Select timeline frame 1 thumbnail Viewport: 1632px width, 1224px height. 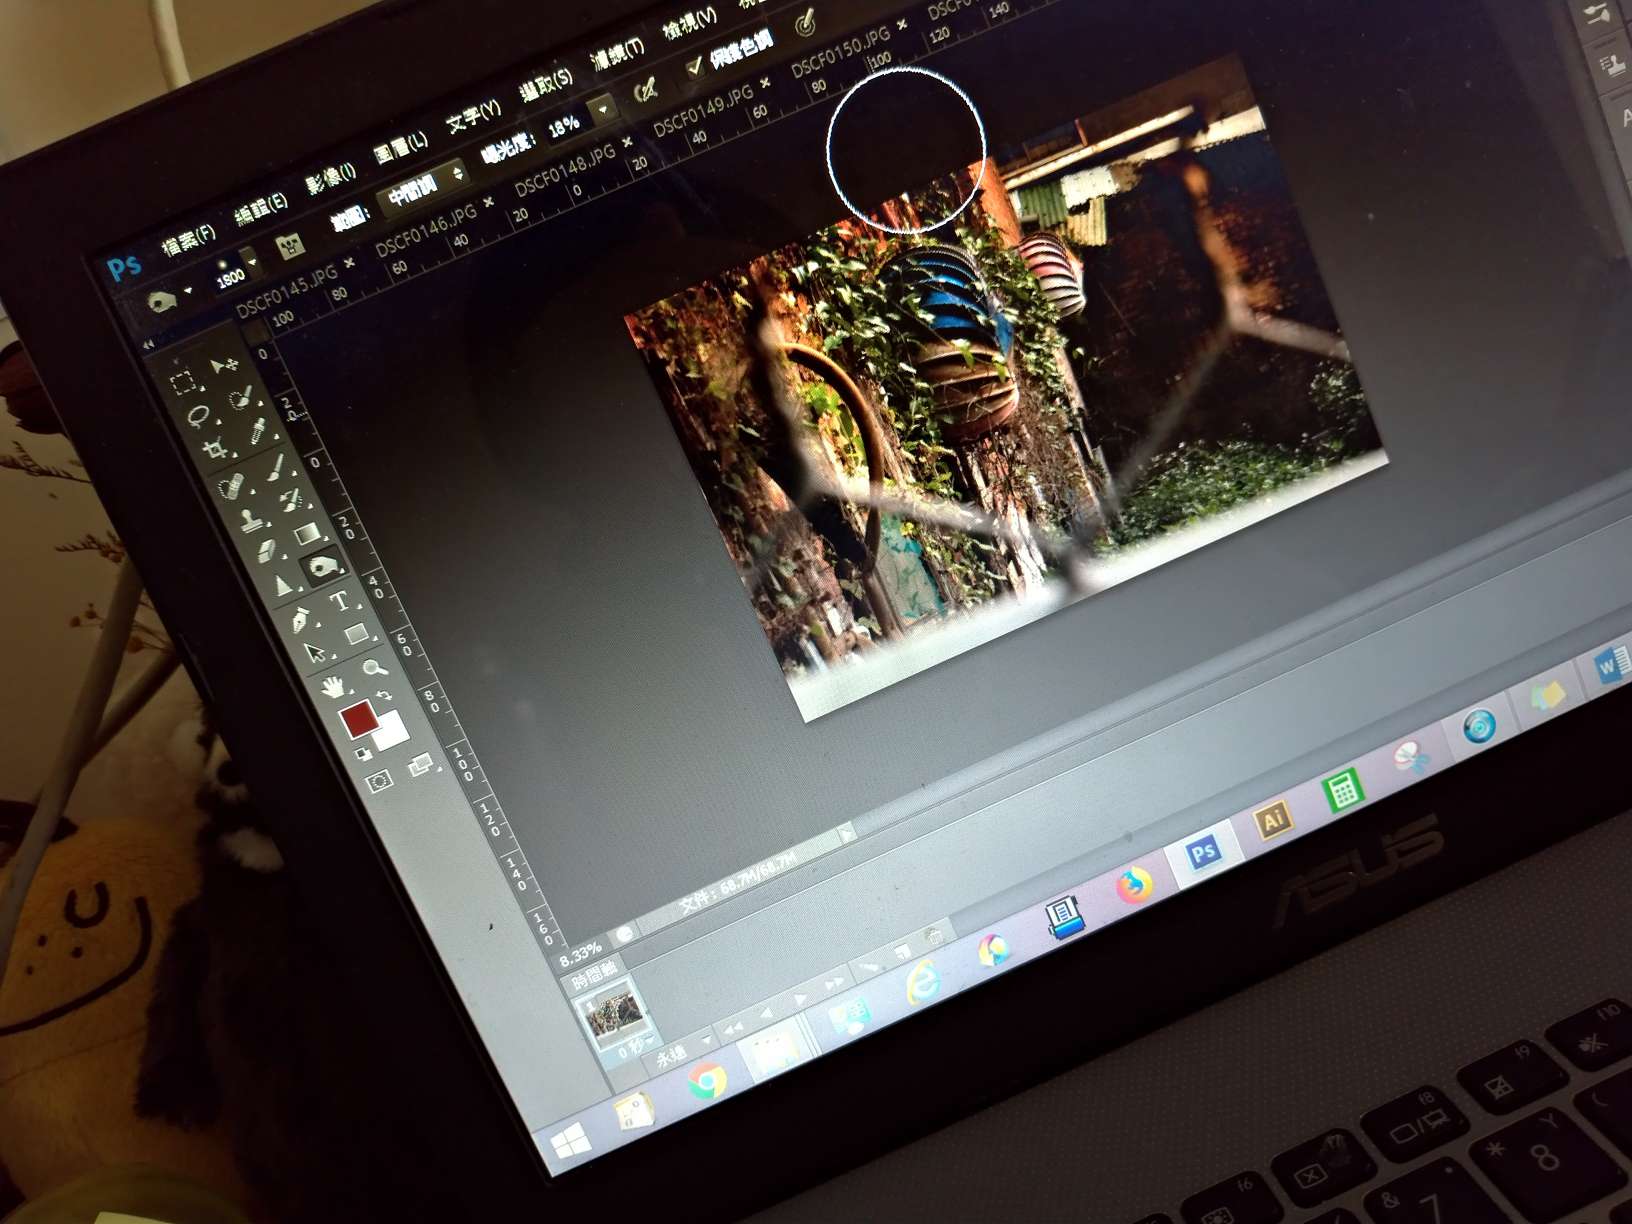(x=613, y=1012)
